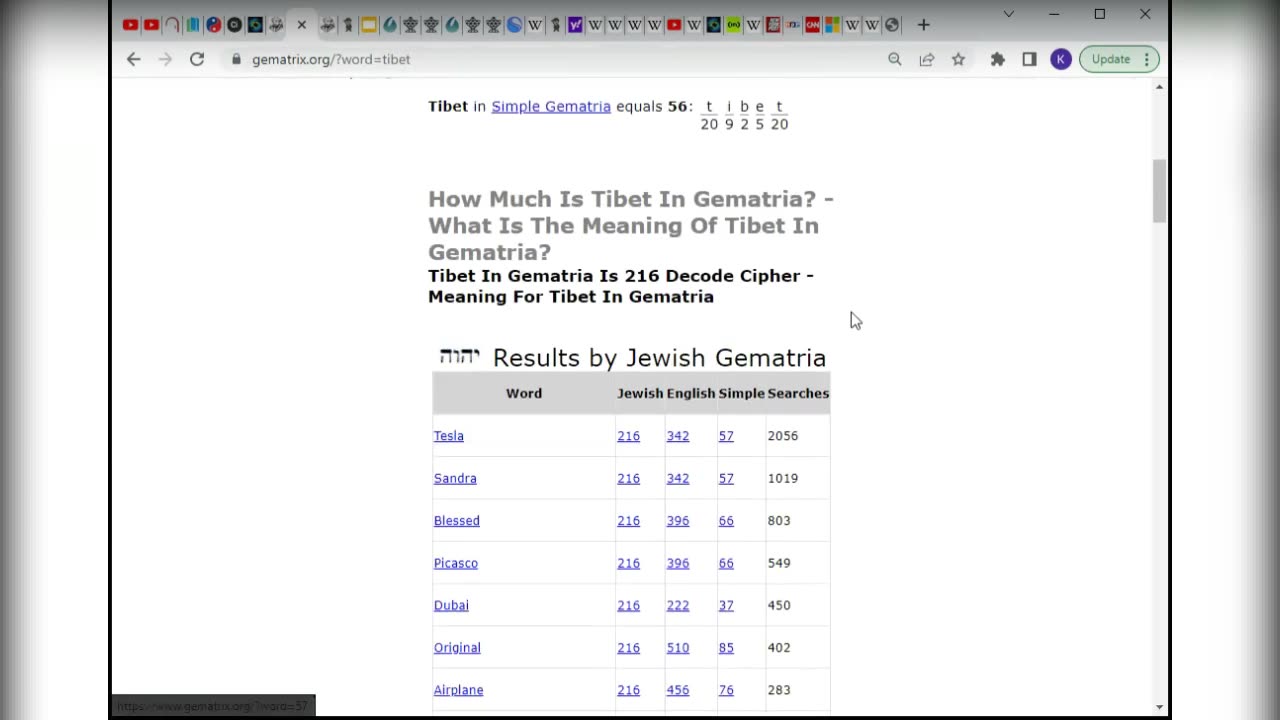Open the Original word link
Viewport: 1280px width, 720px height.
pos(457,648)
